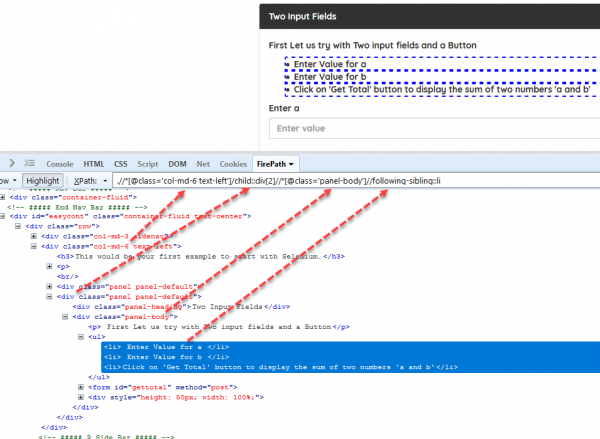The image size is (600, 439).
Task: Switch to the Script tab
Action: [x=148, y=164]
